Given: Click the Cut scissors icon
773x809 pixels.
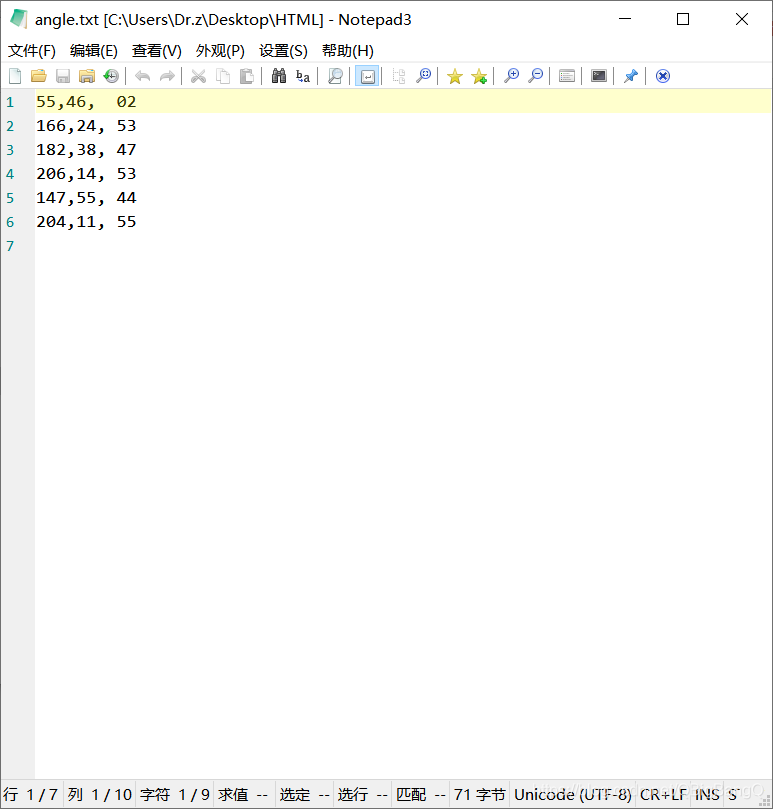Looking at the screenshot, I should 198,76.
